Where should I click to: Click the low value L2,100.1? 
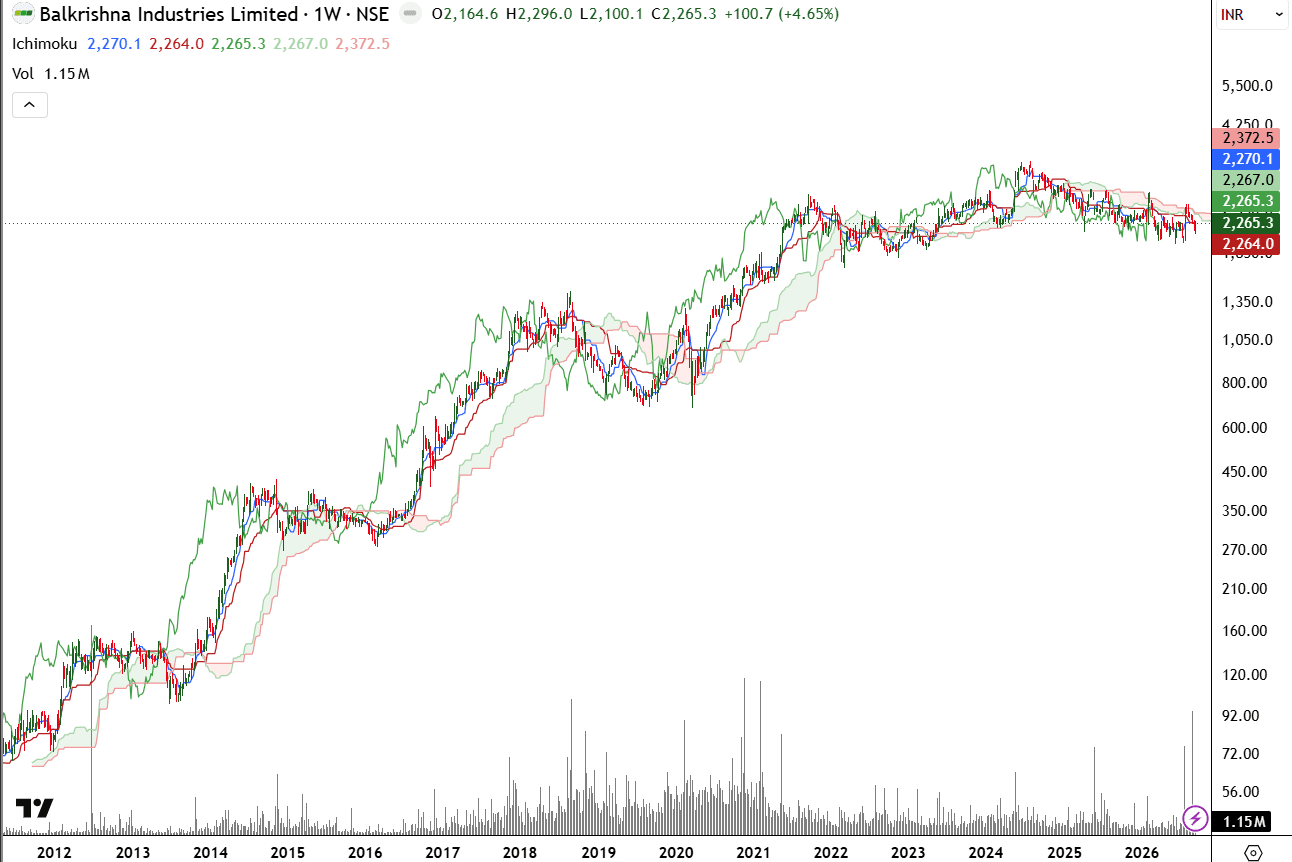tap(610, 14)
